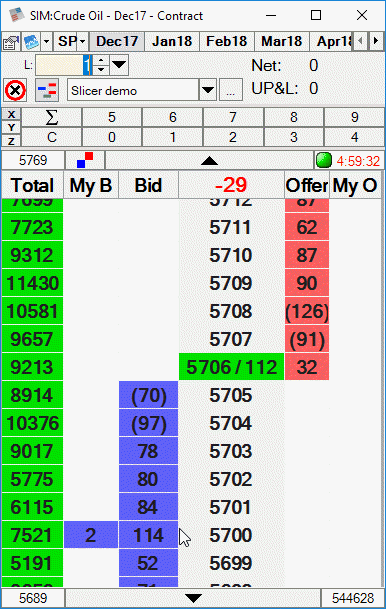Expand the Slicer demo dropdown arrow
The height and width of the screenshot is (609, 386).
point(208,90)
